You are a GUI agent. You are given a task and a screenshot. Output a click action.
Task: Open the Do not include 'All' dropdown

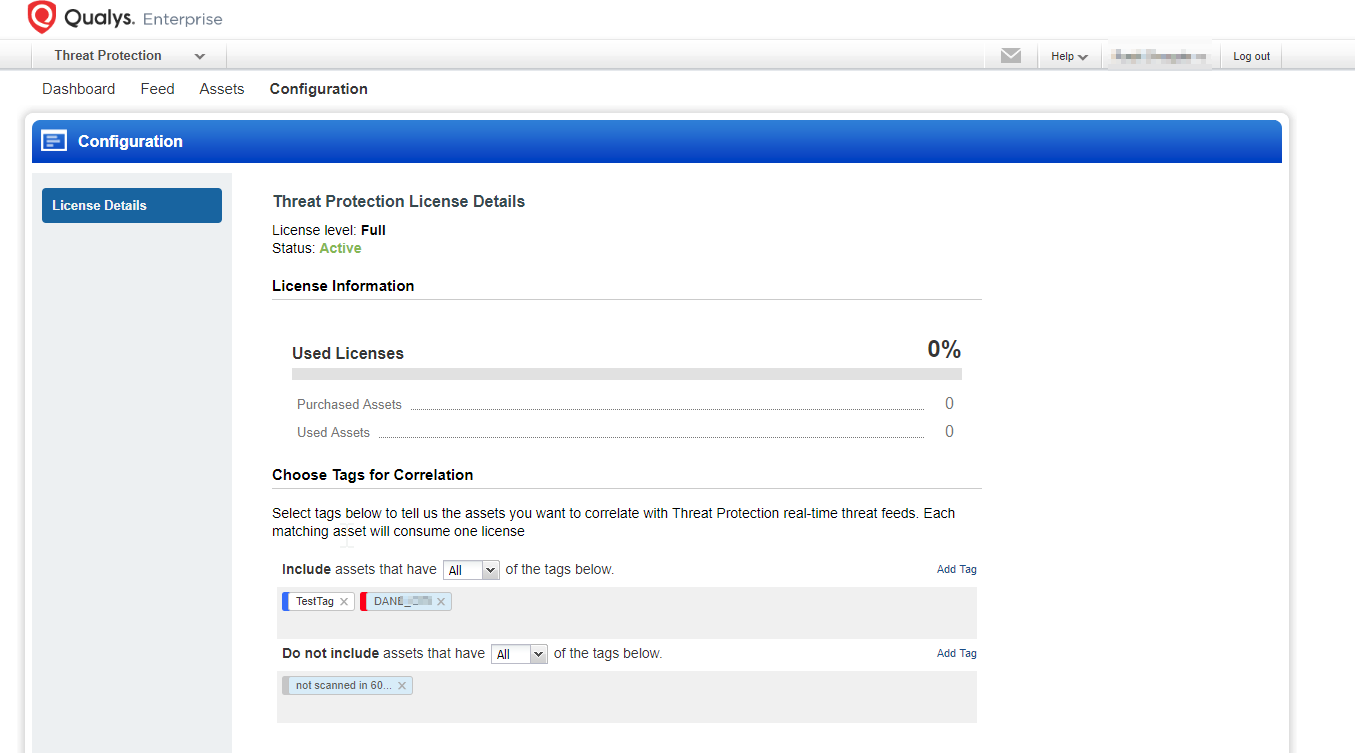(519, 654)
